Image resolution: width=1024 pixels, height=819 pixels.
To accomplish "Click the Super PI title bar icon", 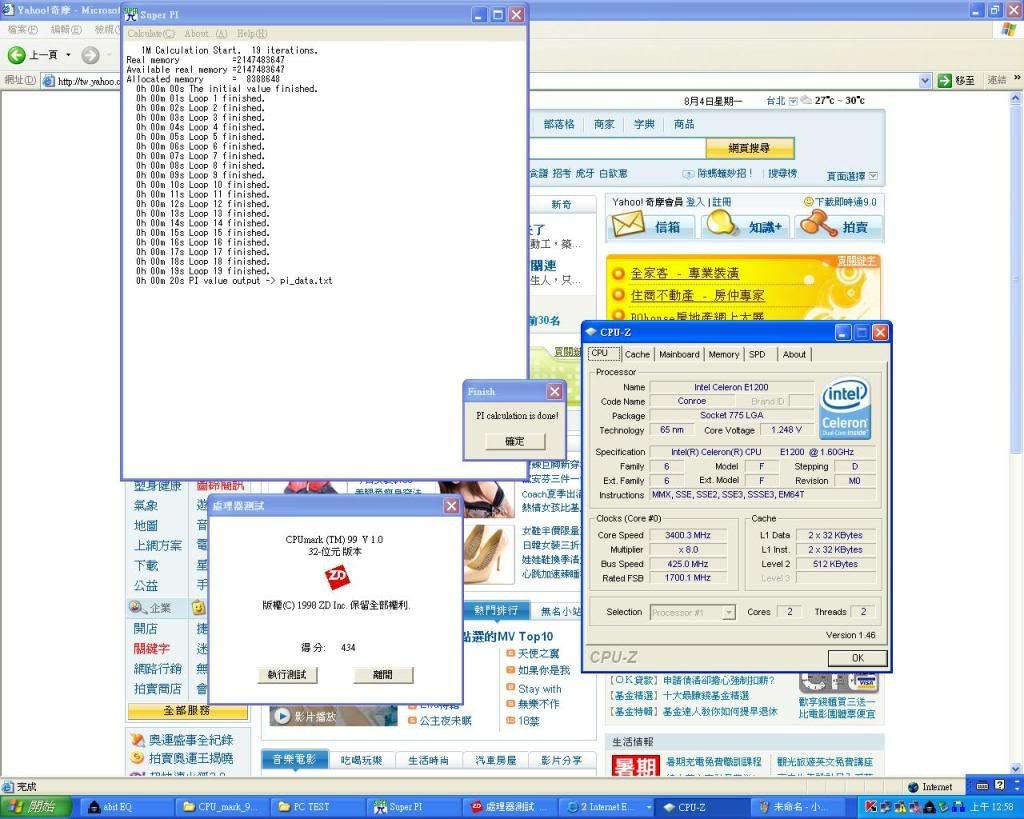I will click(x=131, y=14).
